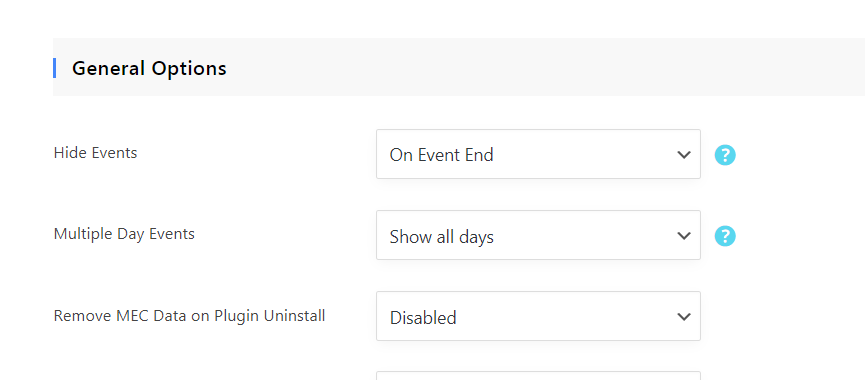The image size is (865, 380).
Task: Open the Hide Events dropdown
Action: (x=538, y=154)
